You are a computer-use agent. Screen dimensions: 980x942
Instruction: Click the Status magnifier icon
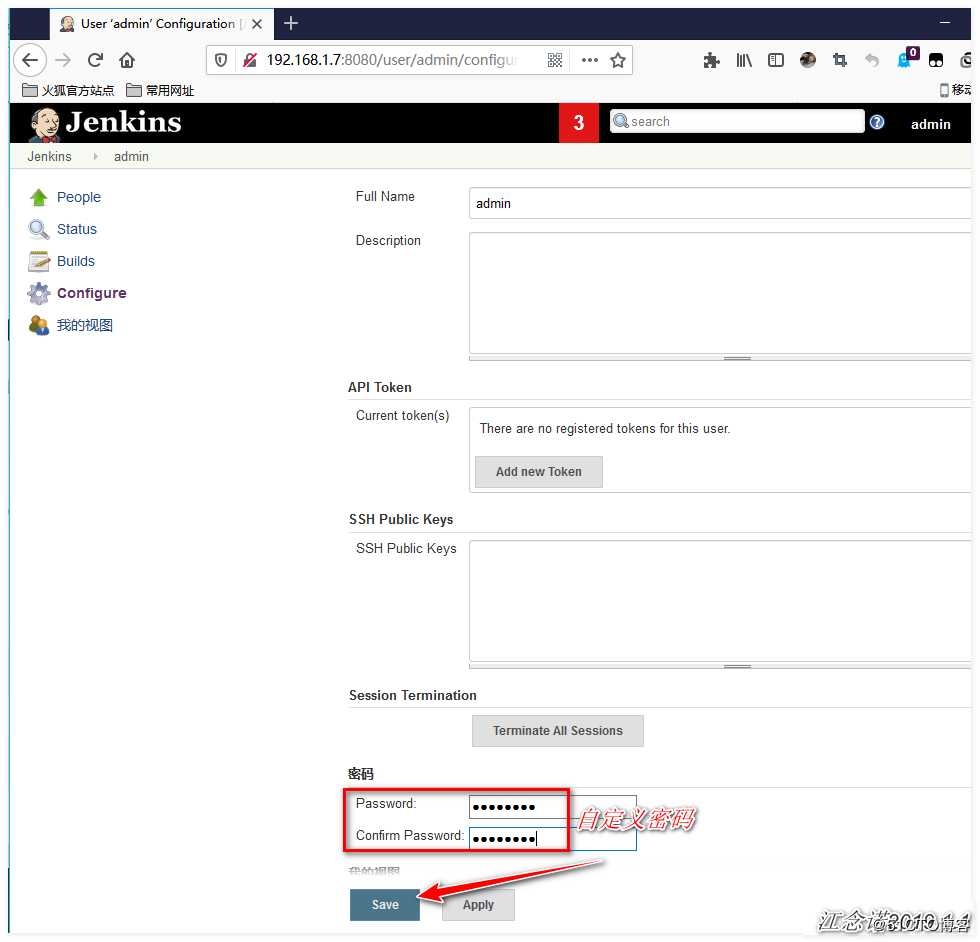[39, 229]
